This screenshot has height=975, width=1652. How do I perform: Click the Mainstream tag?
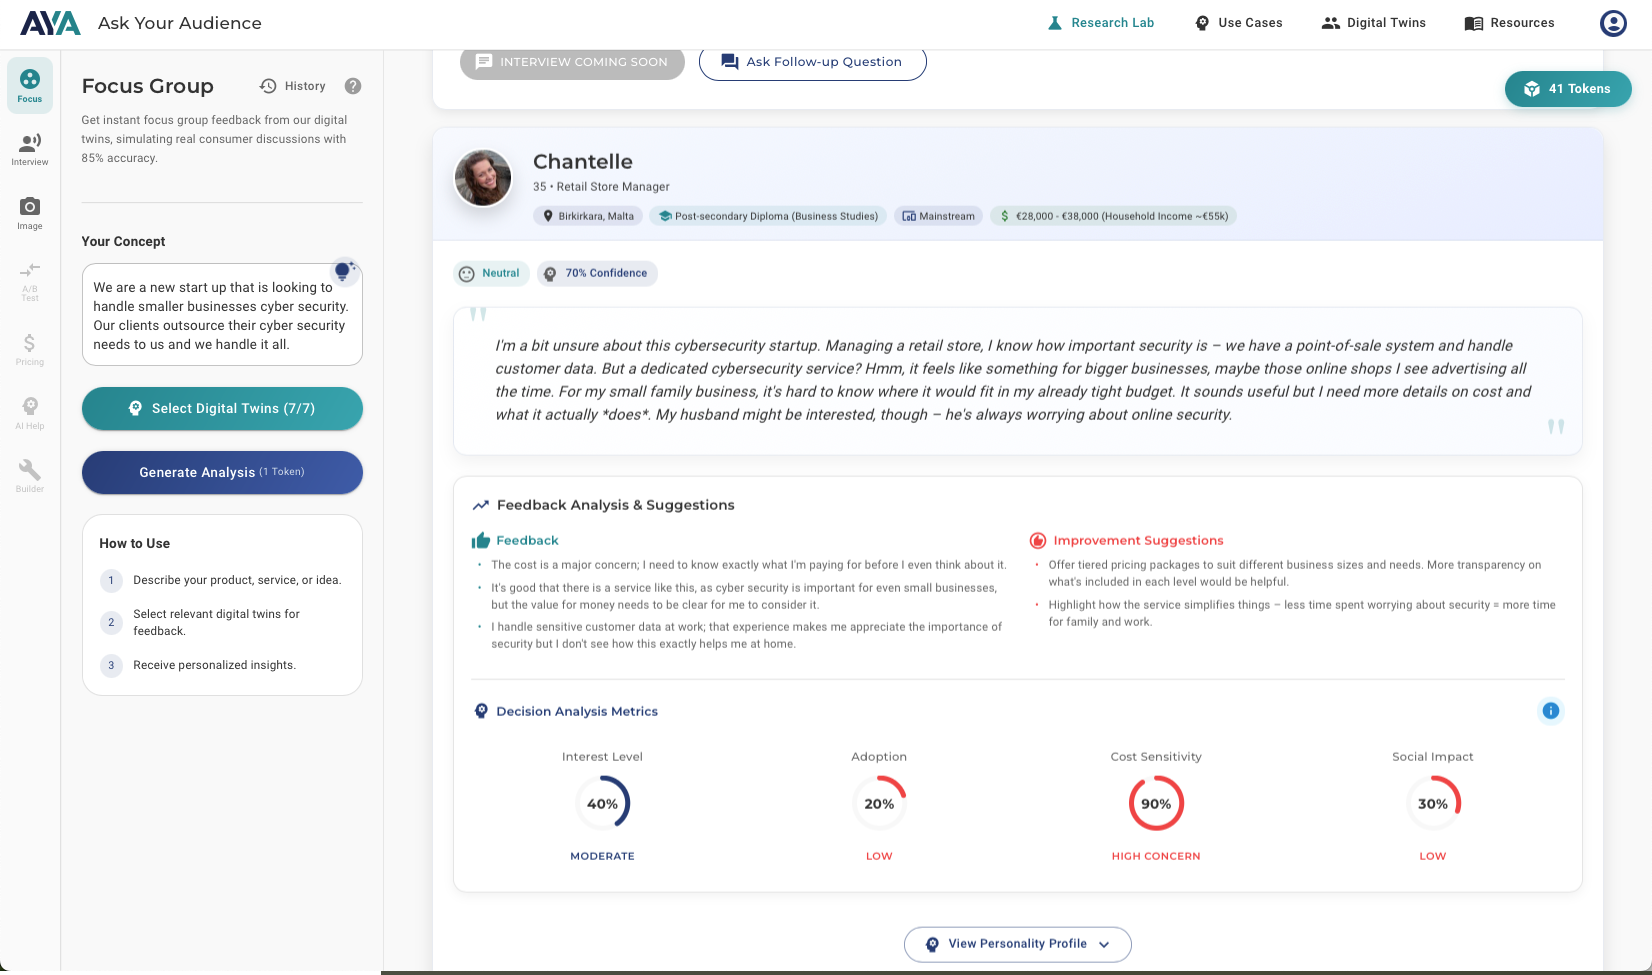click(x=938, y=216)
